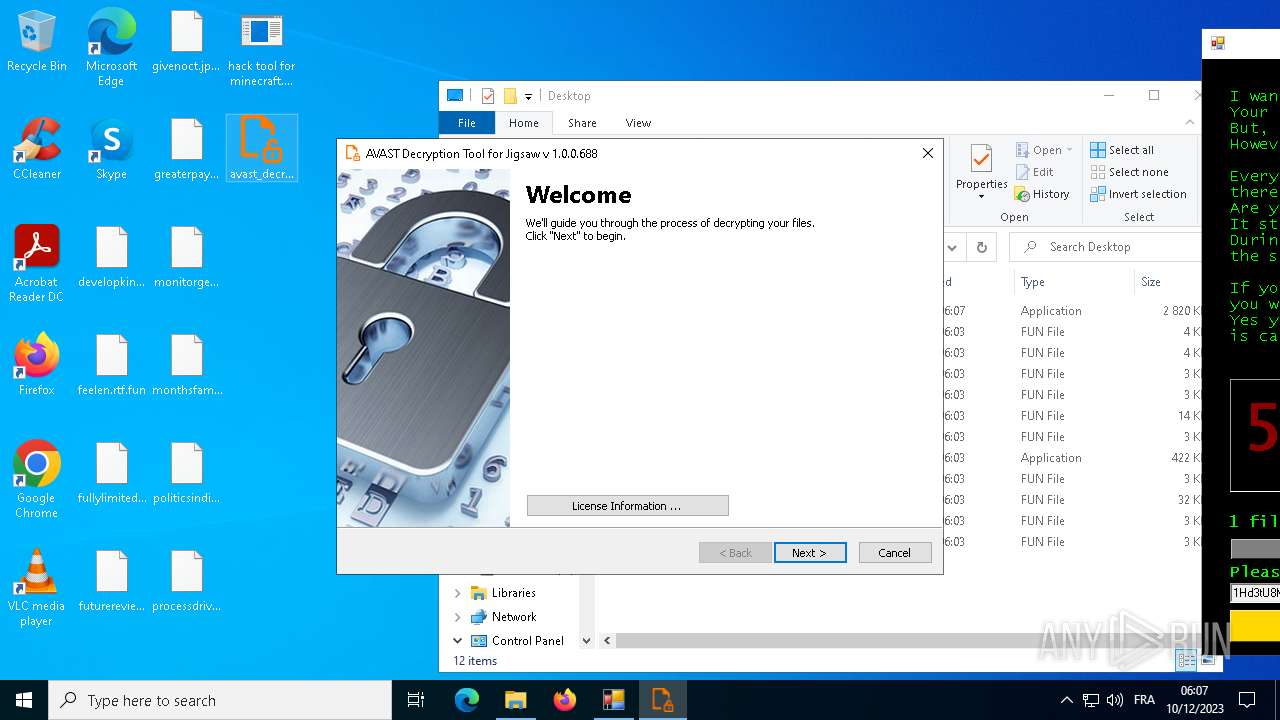Open the notifications center icon
This screenshot has height=720, width=1280.
(x=1247, y=700)
